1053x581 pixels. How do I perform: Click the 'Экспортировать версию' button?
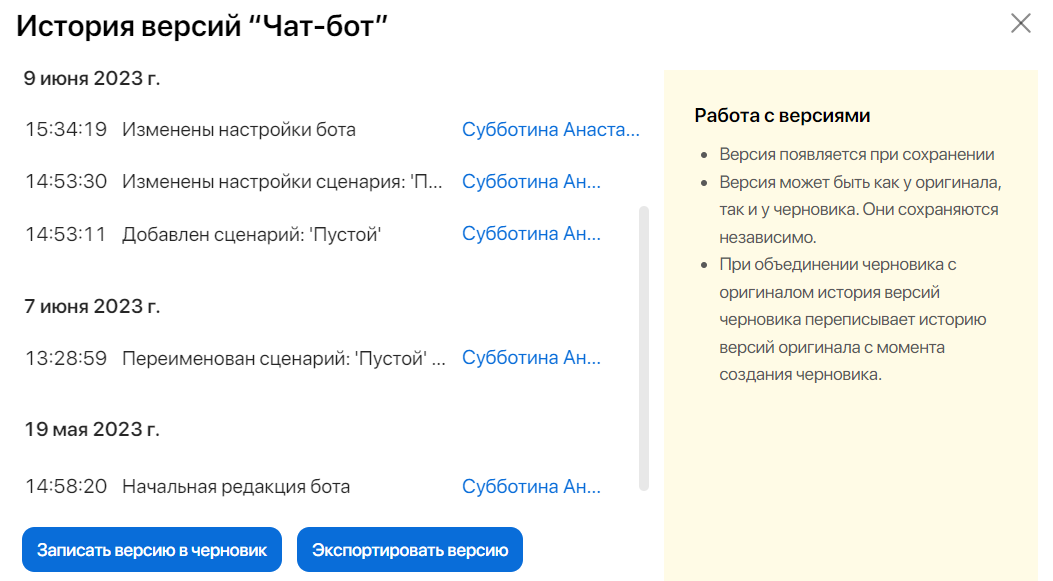[409, 549]
